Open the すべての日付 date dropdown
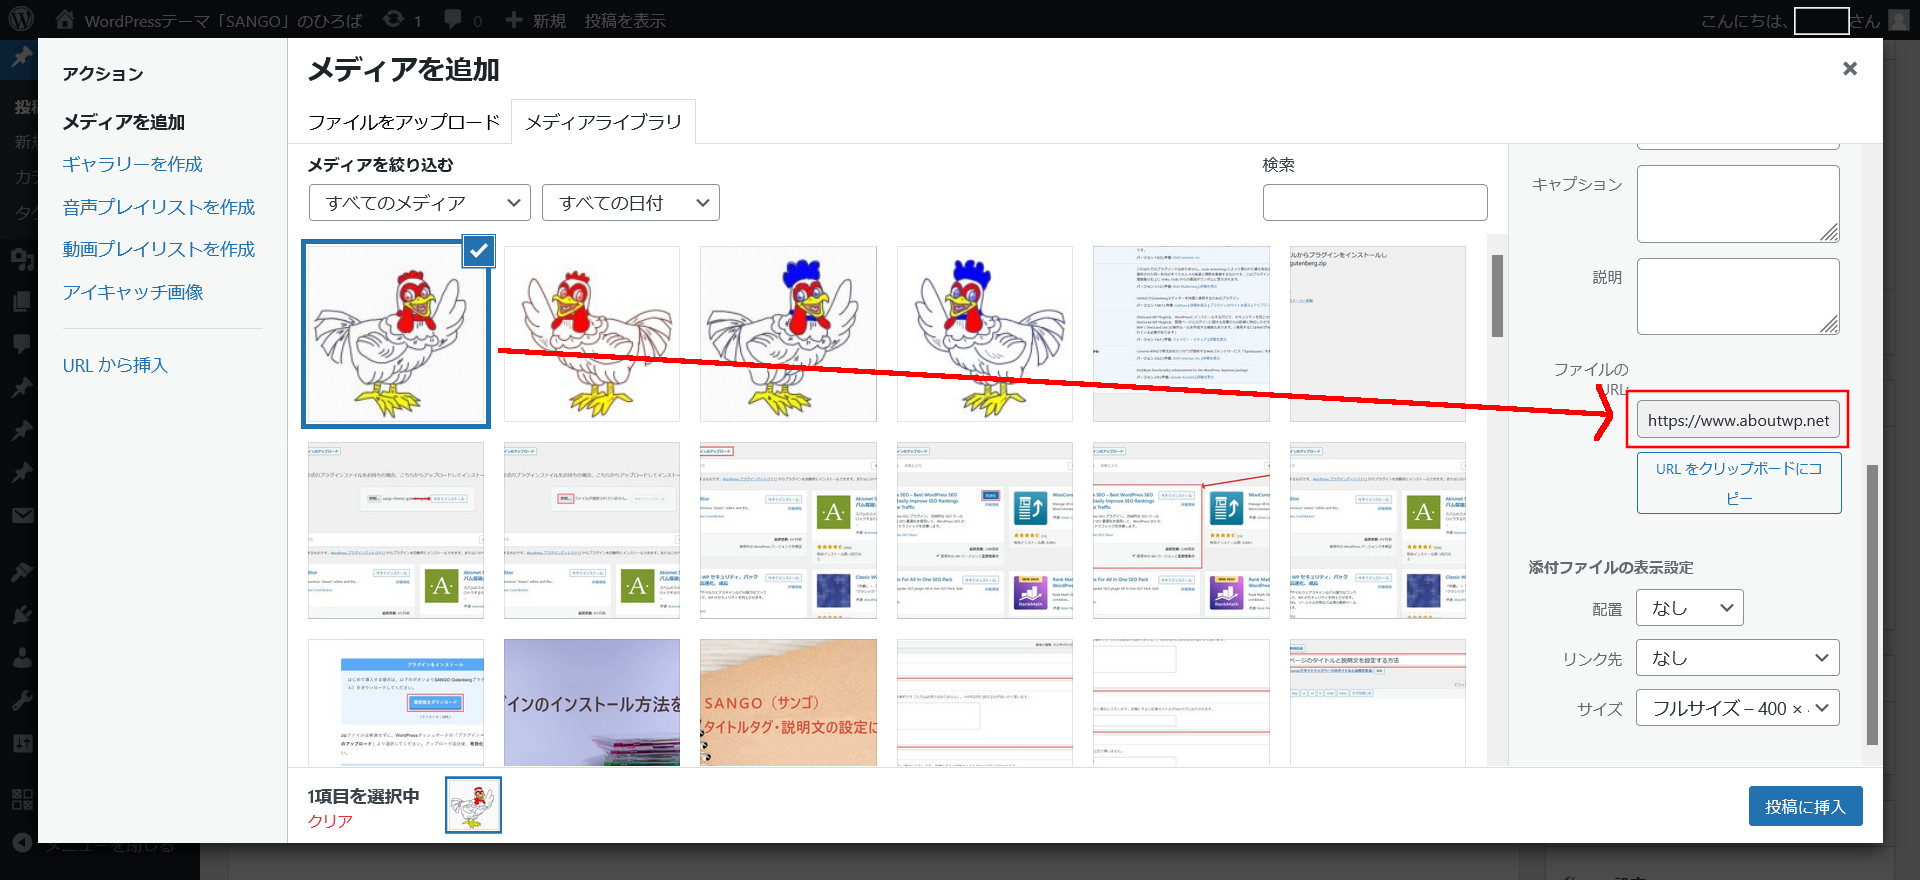The image size is (1920, 880). 630,203
